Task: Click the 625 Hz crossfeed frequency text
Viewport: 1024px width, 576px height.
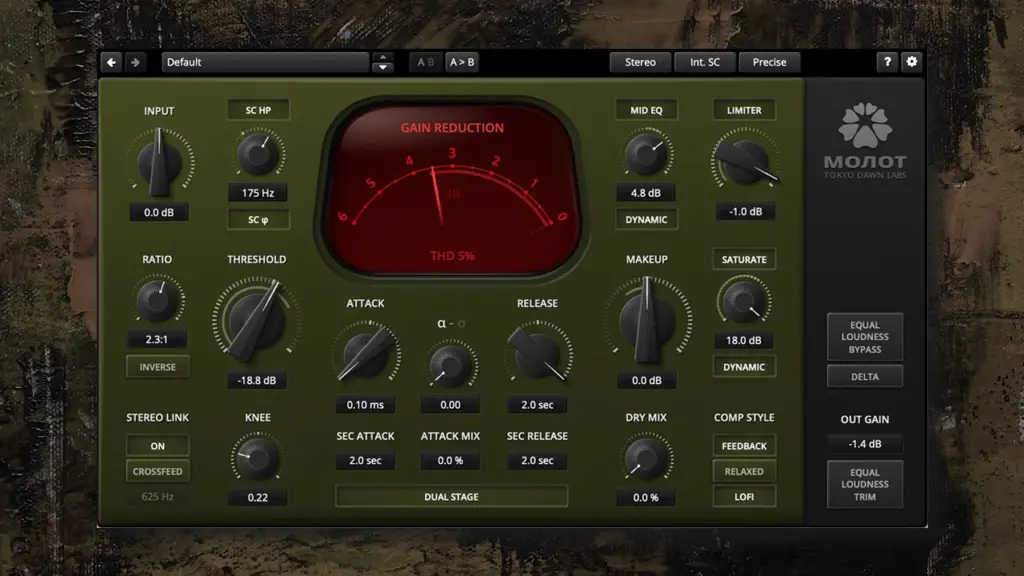Action: [x=157, y=497]
